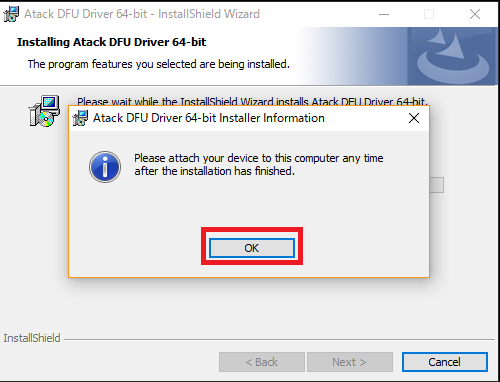The width and height of the screenshot is (500, 382).
Task: Cancel the driver installation
Action: pos(445,362)
